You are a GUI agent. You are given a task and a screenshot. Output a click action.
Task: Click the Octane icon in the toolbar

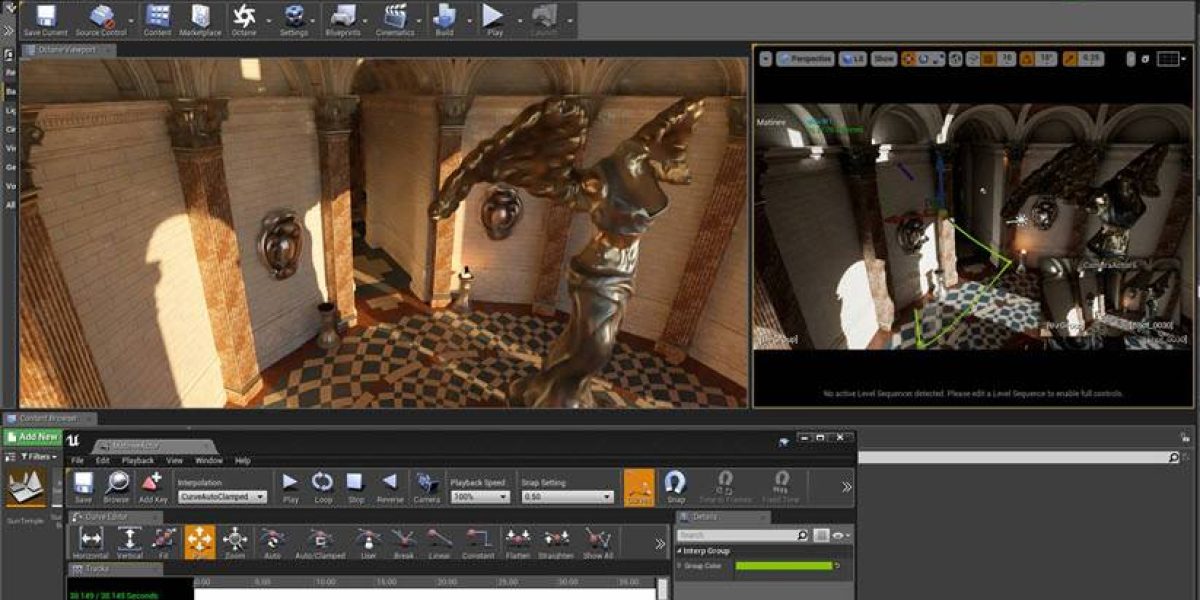(x=244, y=16)
